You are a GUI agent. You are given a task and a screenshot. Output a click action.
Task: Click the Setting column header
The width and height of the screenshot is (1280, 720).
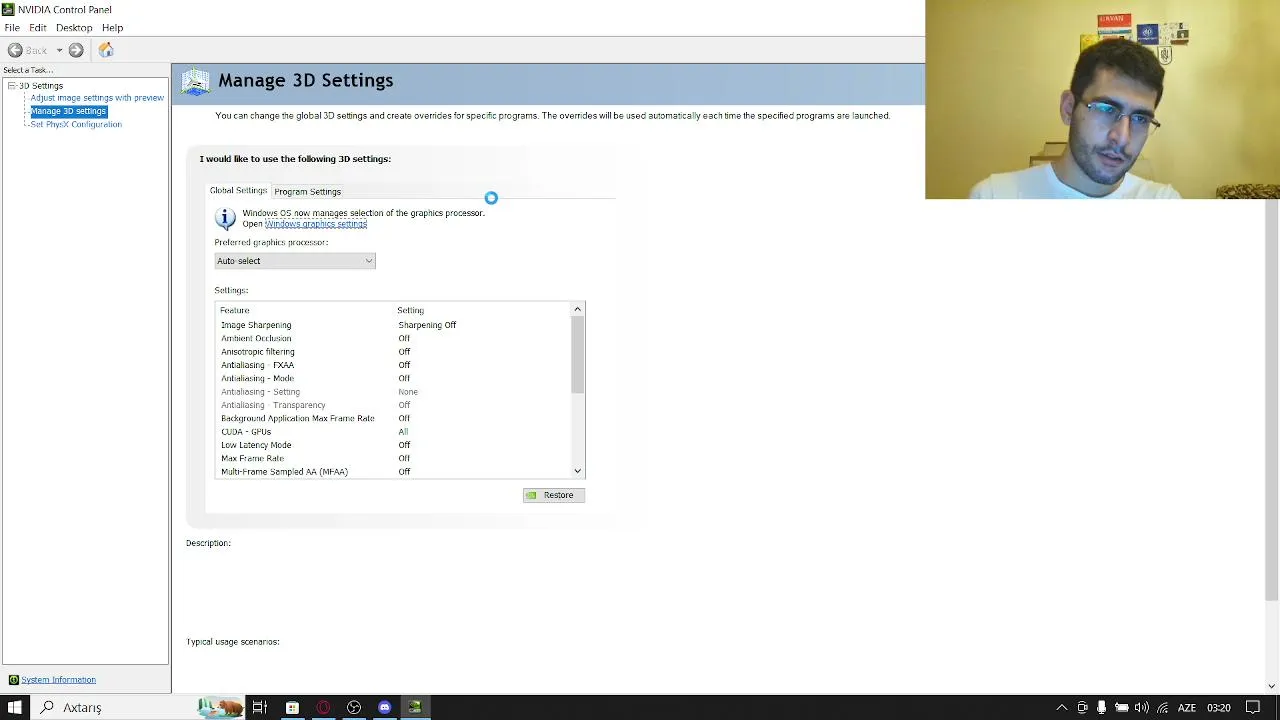(x=411, y=310)
